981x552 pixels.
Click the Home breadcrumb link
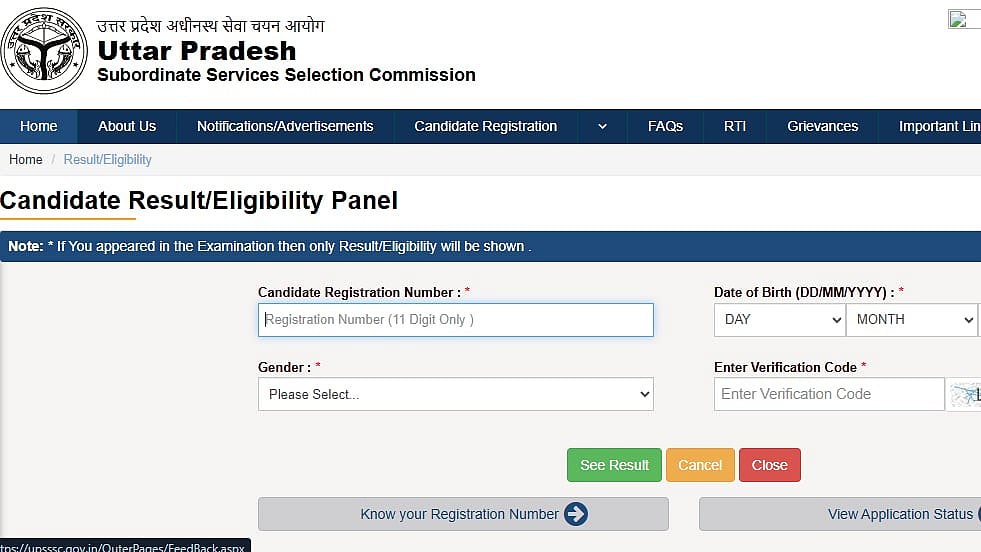[x=26, y=159]
